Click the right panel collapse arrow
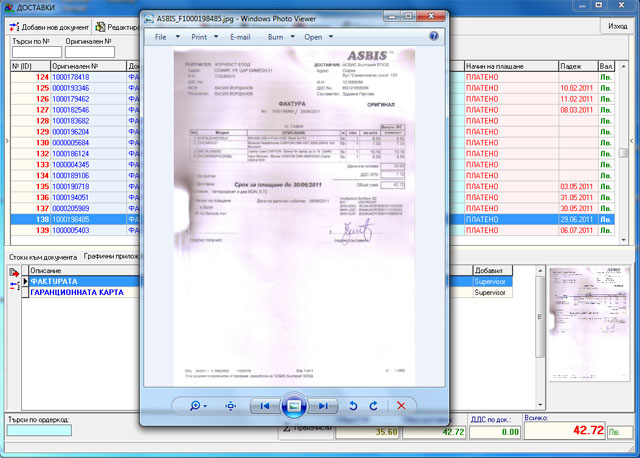Viewport: 640px width, 458px height. coord(632,140)
